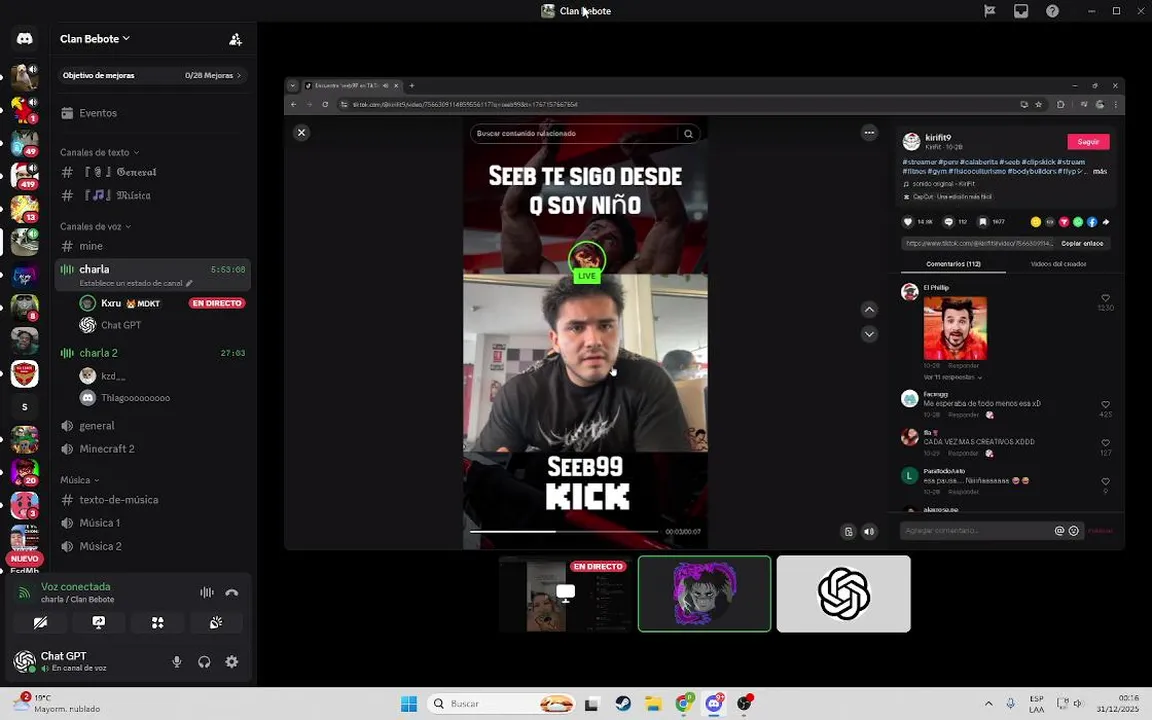The width and height of the screenshot is (1152, 720).
Task: Open texto-de-música channel
Action: coord(153,500)
